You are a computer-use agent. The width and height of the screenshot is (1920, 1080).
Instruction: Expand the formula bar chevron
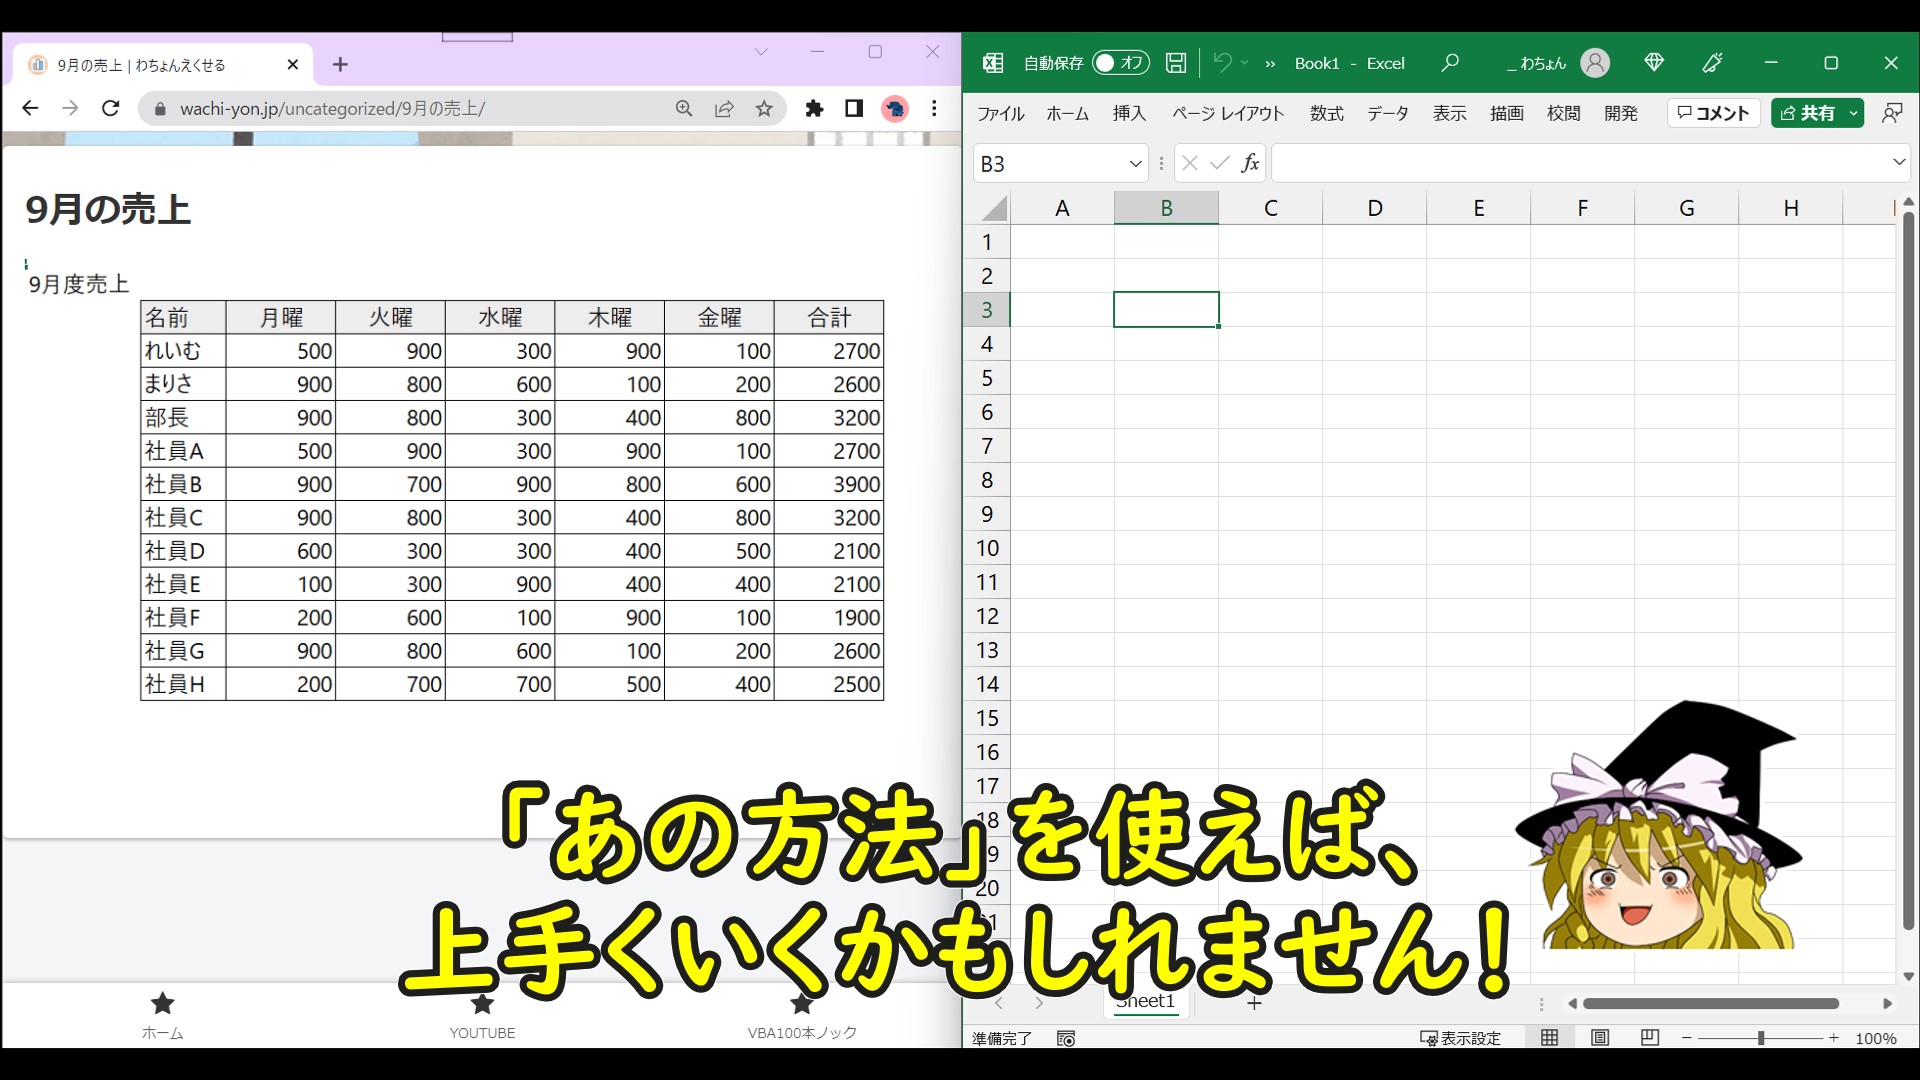tap(1898, 162)
